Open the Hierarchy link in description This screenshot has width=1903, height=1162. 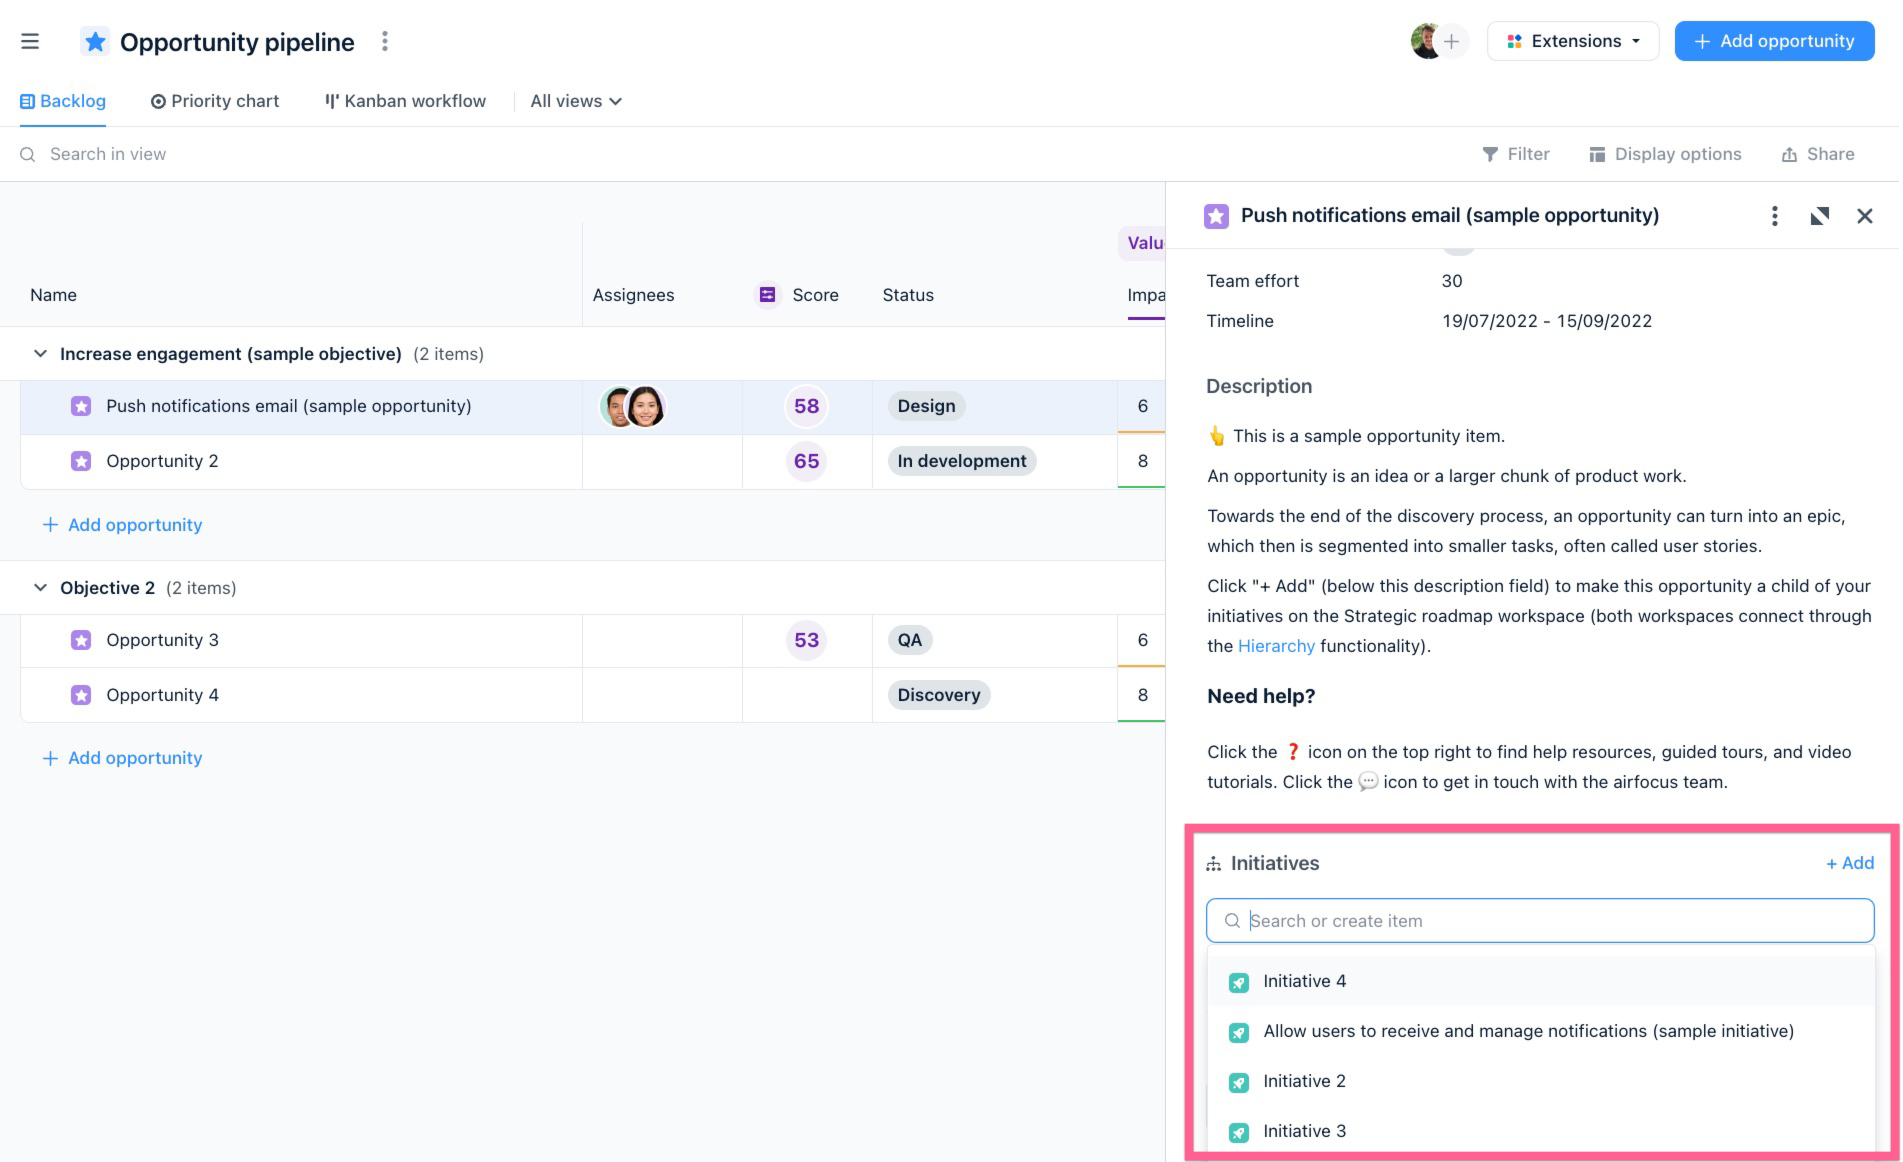(x=1276, y=646)
